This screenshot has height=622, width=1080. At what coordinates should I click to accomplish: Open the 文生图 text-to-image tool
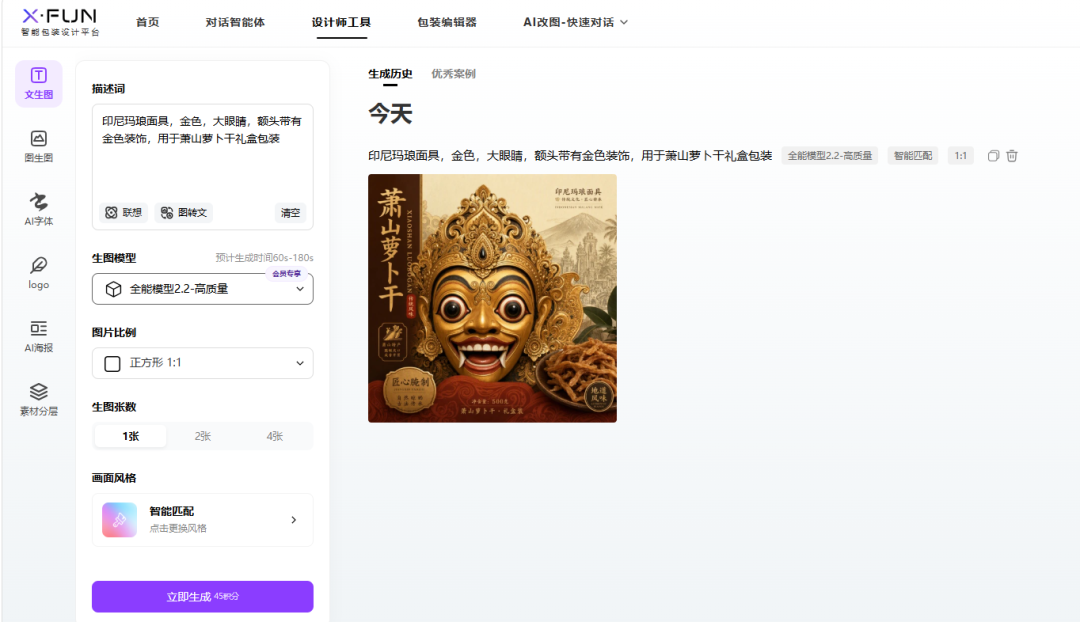39,83
